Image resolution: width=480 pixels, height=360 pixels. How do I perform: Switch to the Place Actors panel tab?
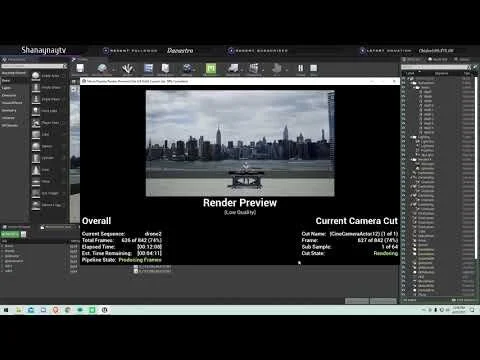[15, 59]
